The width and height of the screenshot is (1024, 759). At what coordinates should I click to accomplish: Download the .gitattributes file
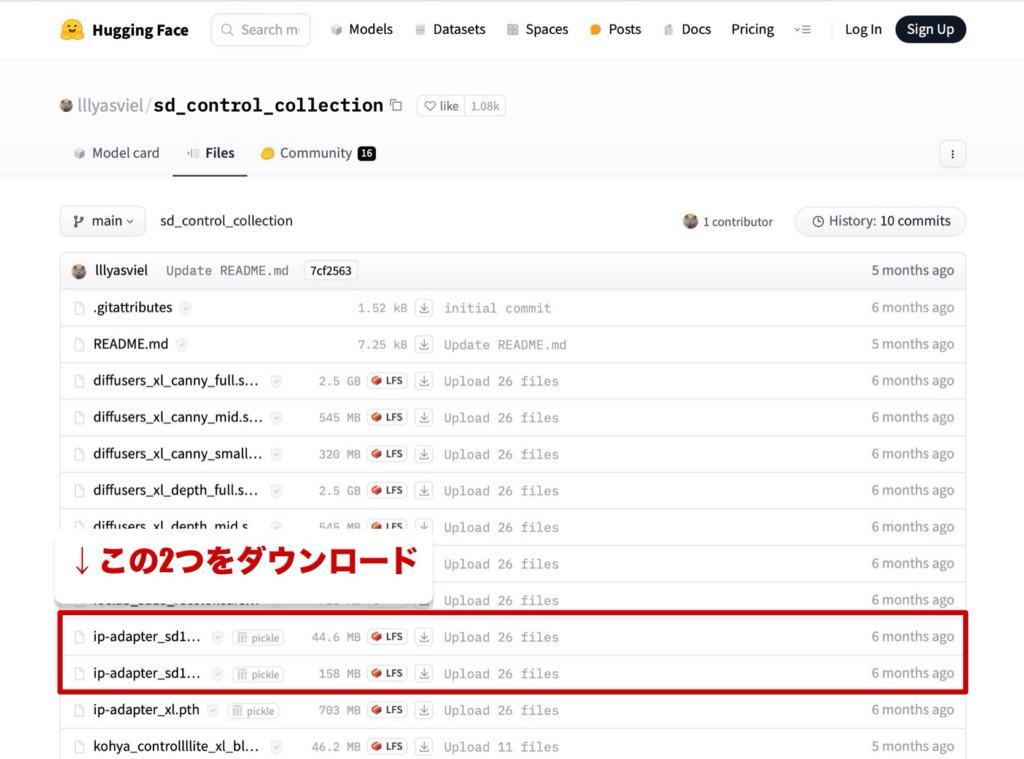[424, 308]
